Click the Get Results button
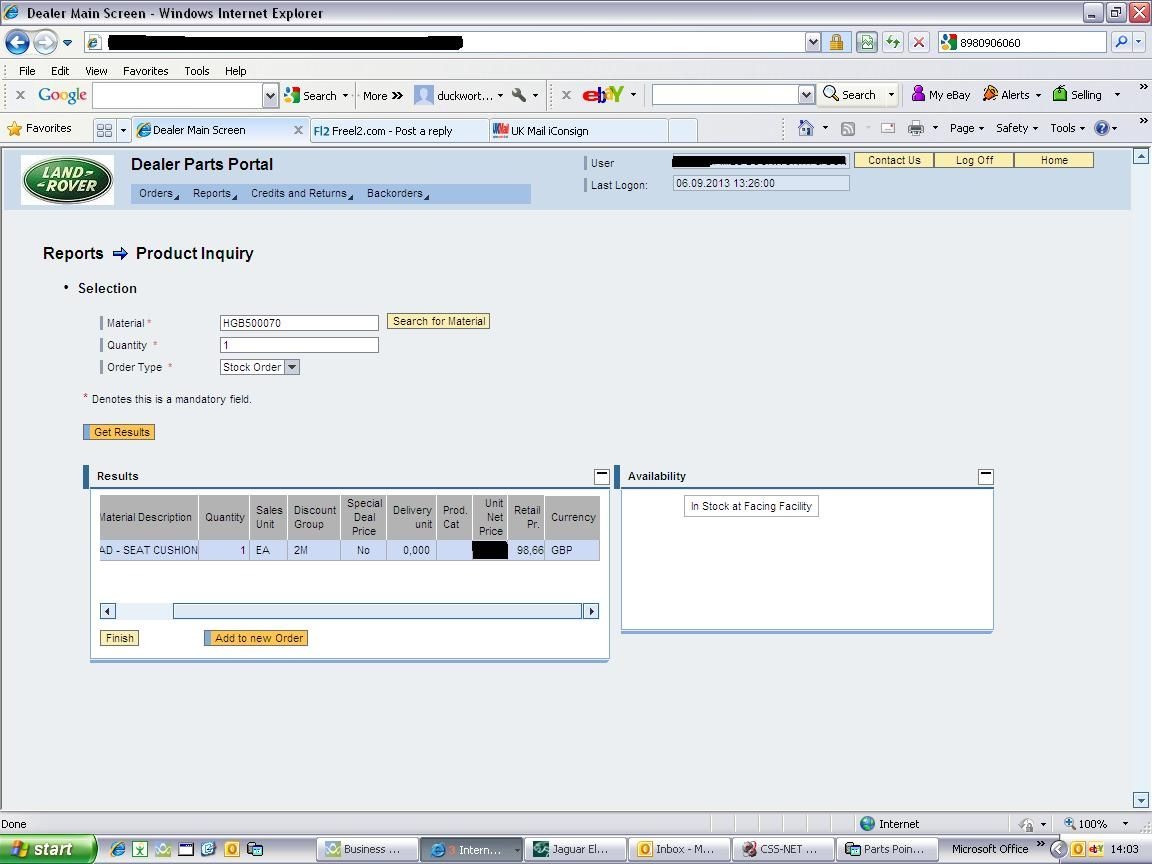Screen dimensions: 1152x864 click(119, 432)
